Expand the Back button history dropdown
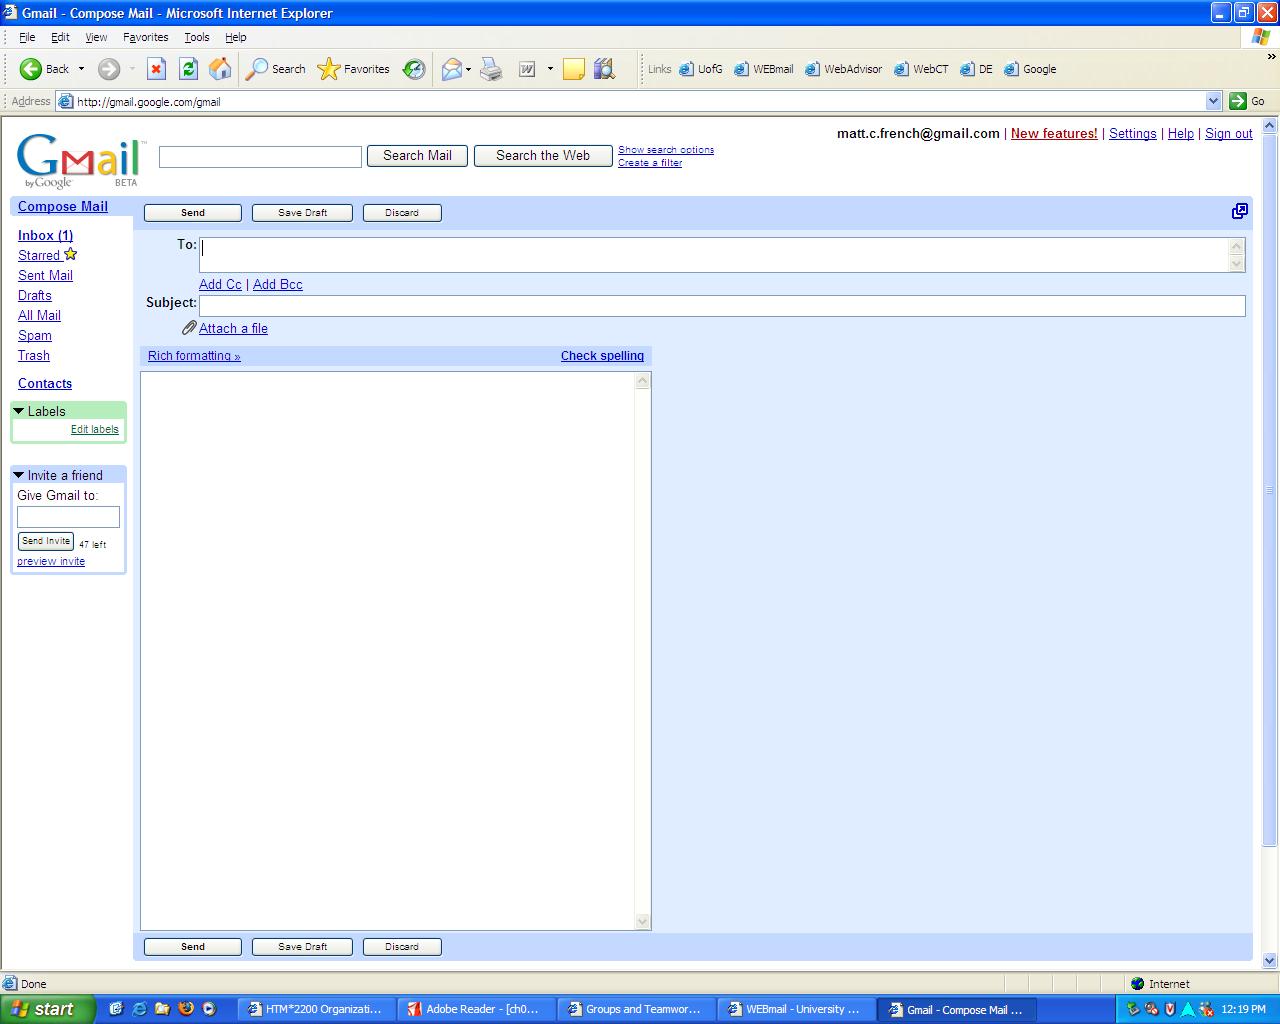The image size is (1280, 1024). (x=81, y=69)
